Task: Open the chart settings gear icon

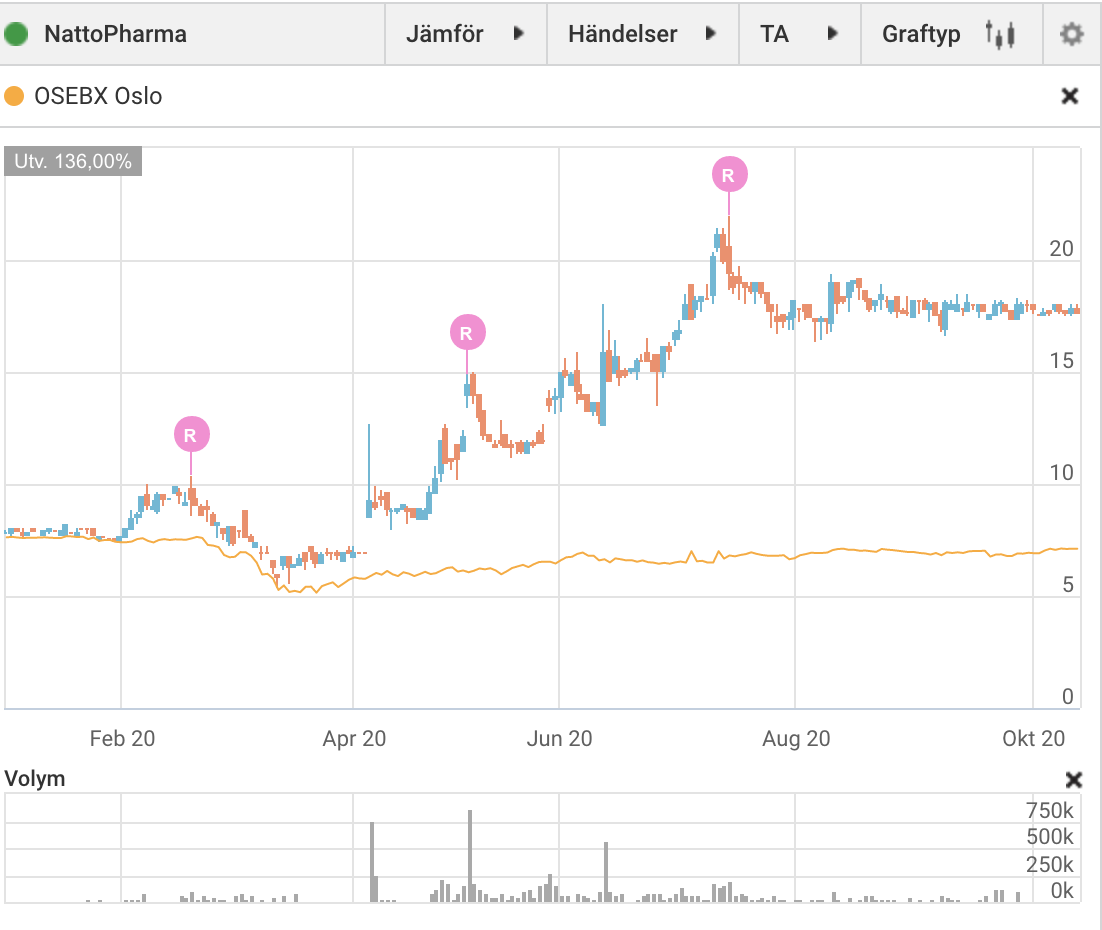Action: (1071, 34)
